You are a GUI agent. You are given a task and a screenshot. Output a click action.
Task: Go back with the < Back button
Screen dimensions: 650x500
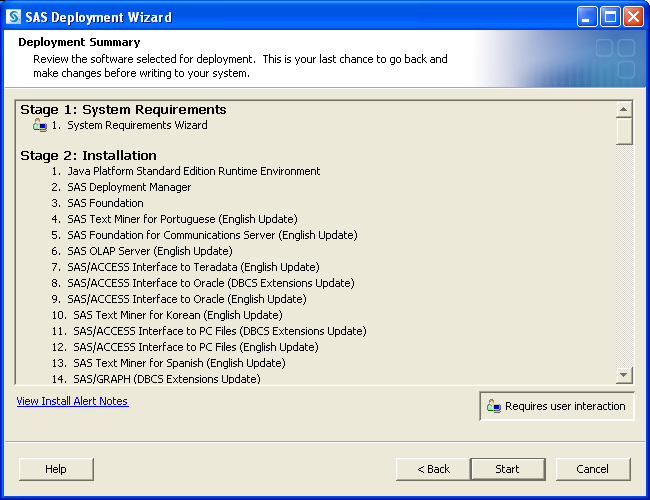[433, 469]
